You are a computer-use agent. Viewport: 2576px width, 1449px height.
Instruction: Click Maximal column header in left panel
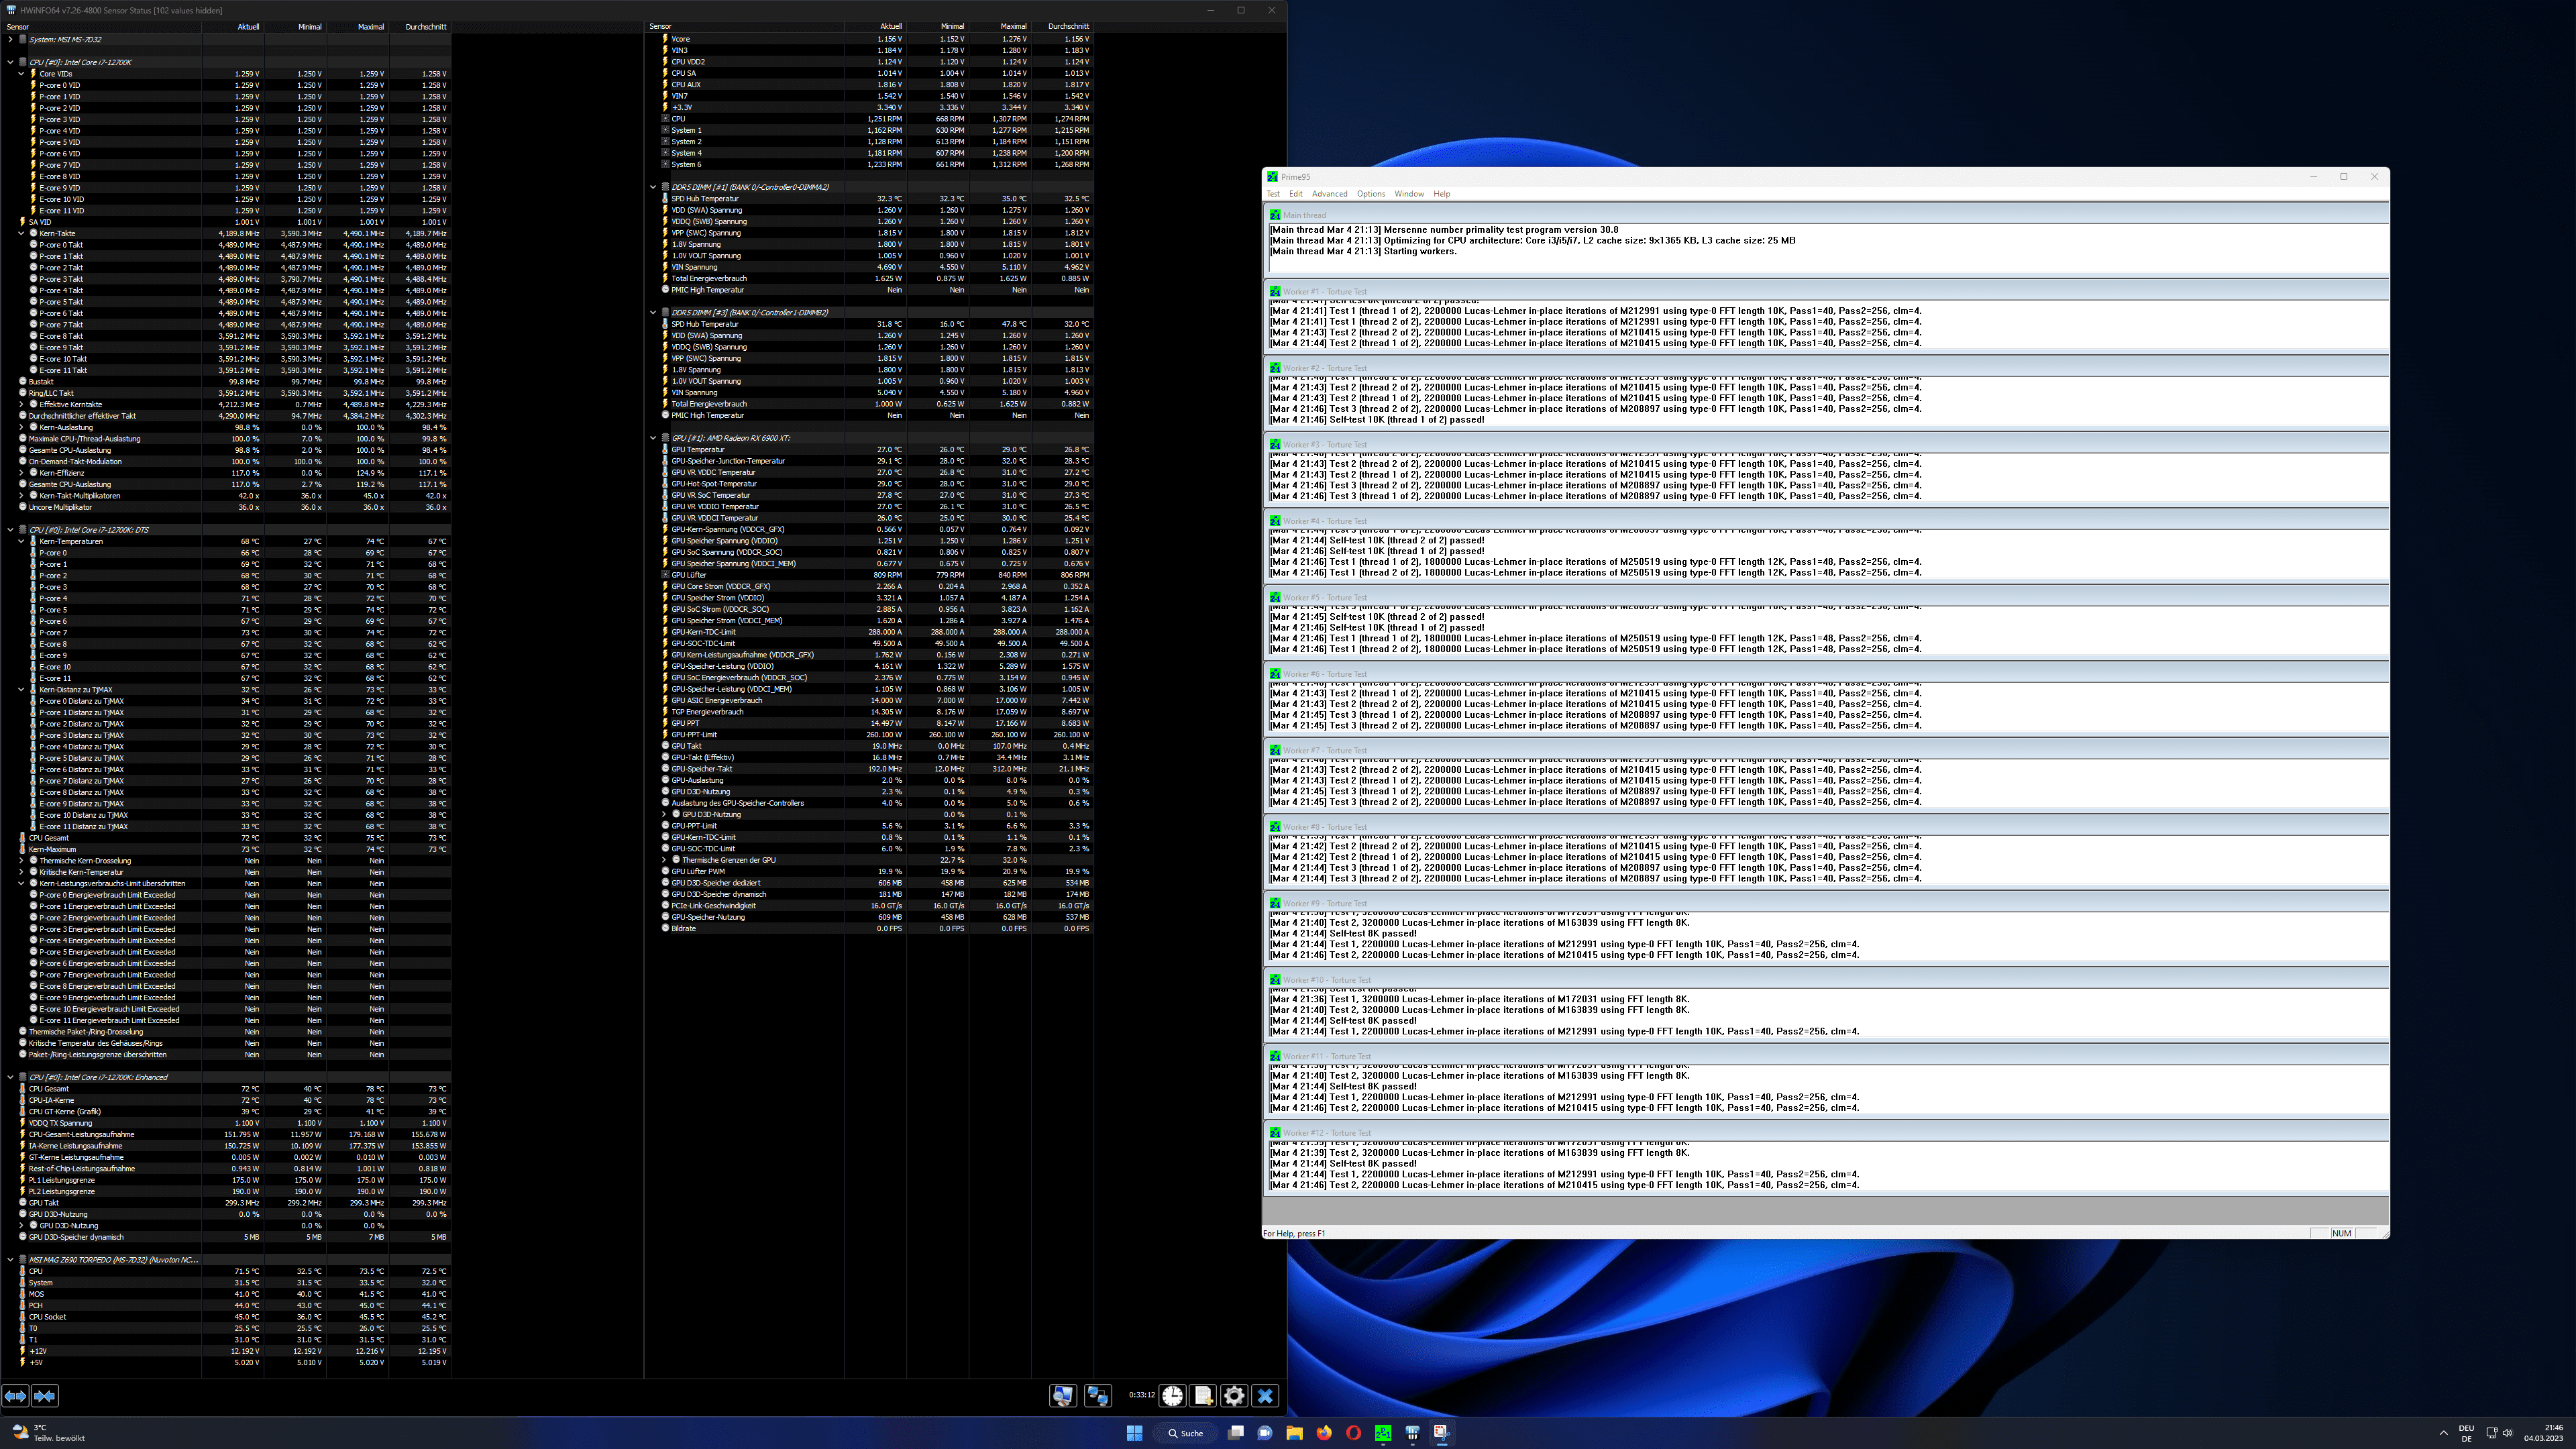(x=358, y=27)
